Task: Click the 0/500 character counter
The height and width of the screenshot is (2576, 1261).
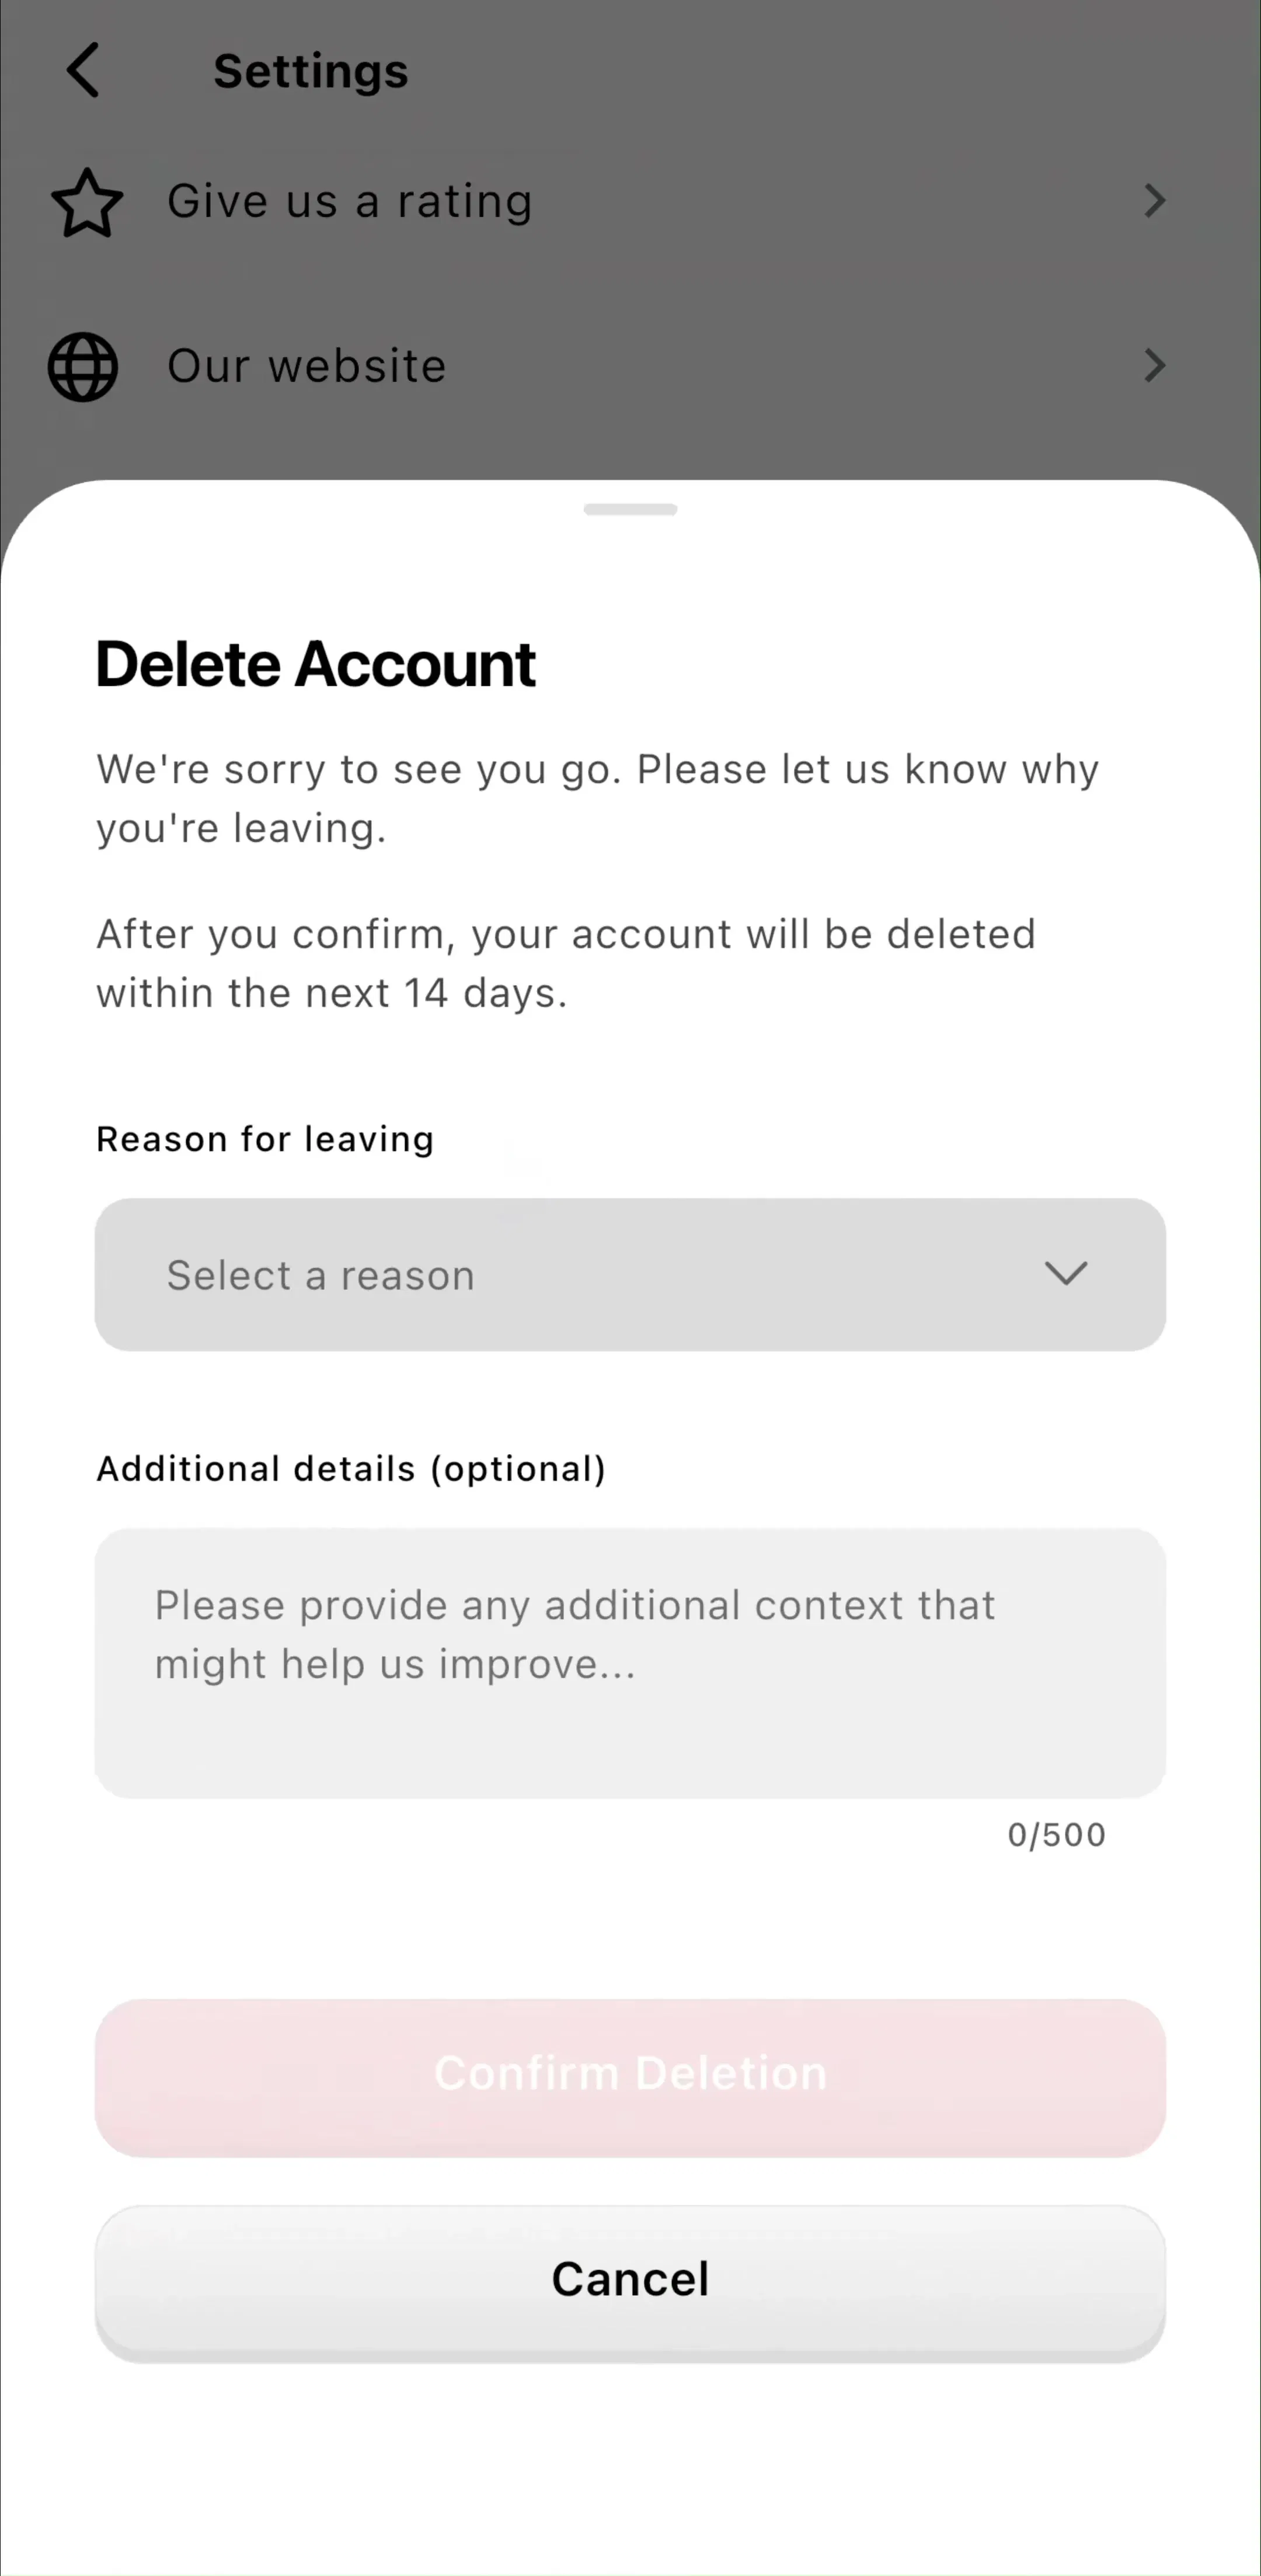Action: pyautogui.click(x=1057, y=1835)
